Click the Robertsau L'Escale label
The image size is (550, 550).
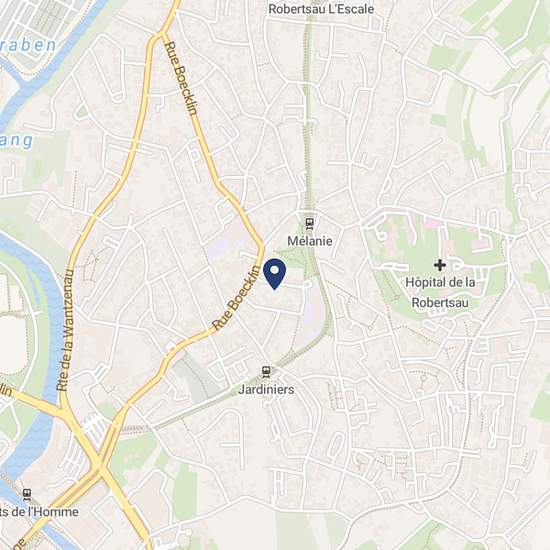321,9
